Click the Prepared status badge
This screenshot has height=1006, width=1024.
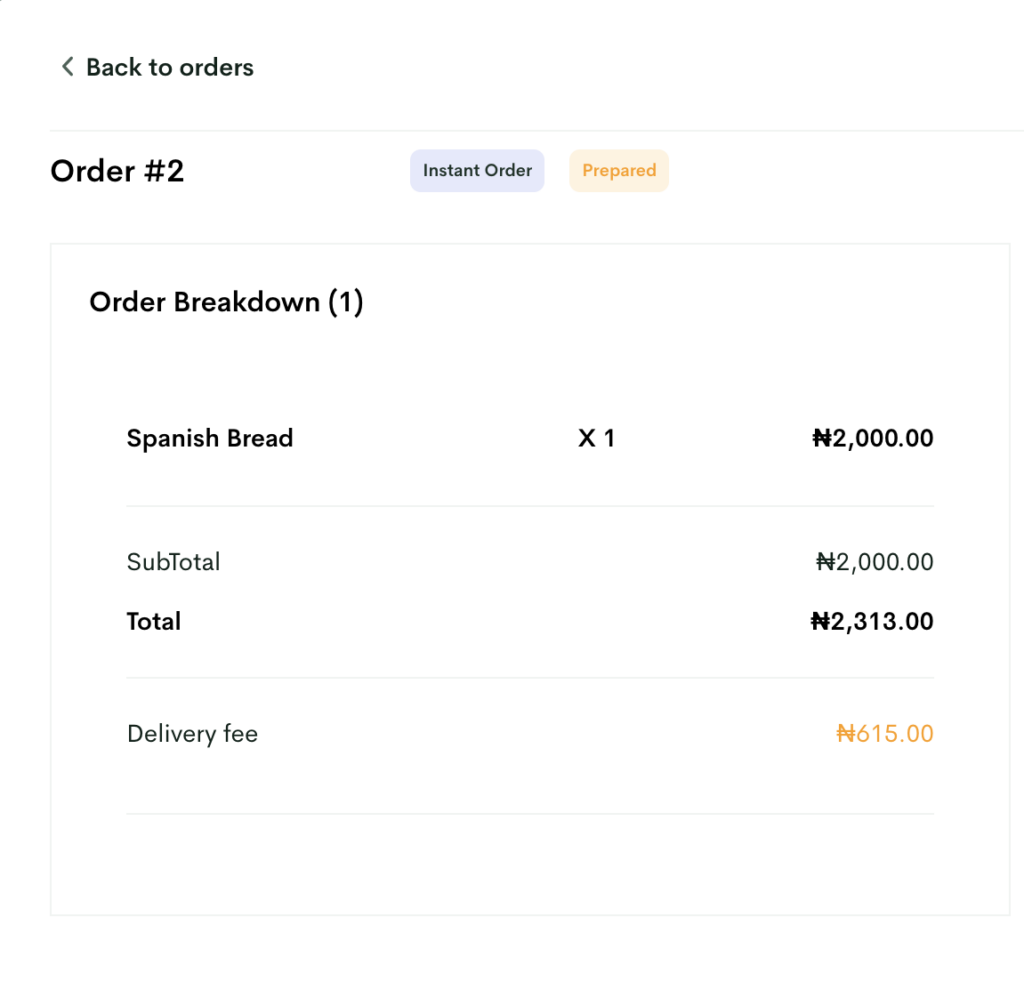[x=618, y=170]
